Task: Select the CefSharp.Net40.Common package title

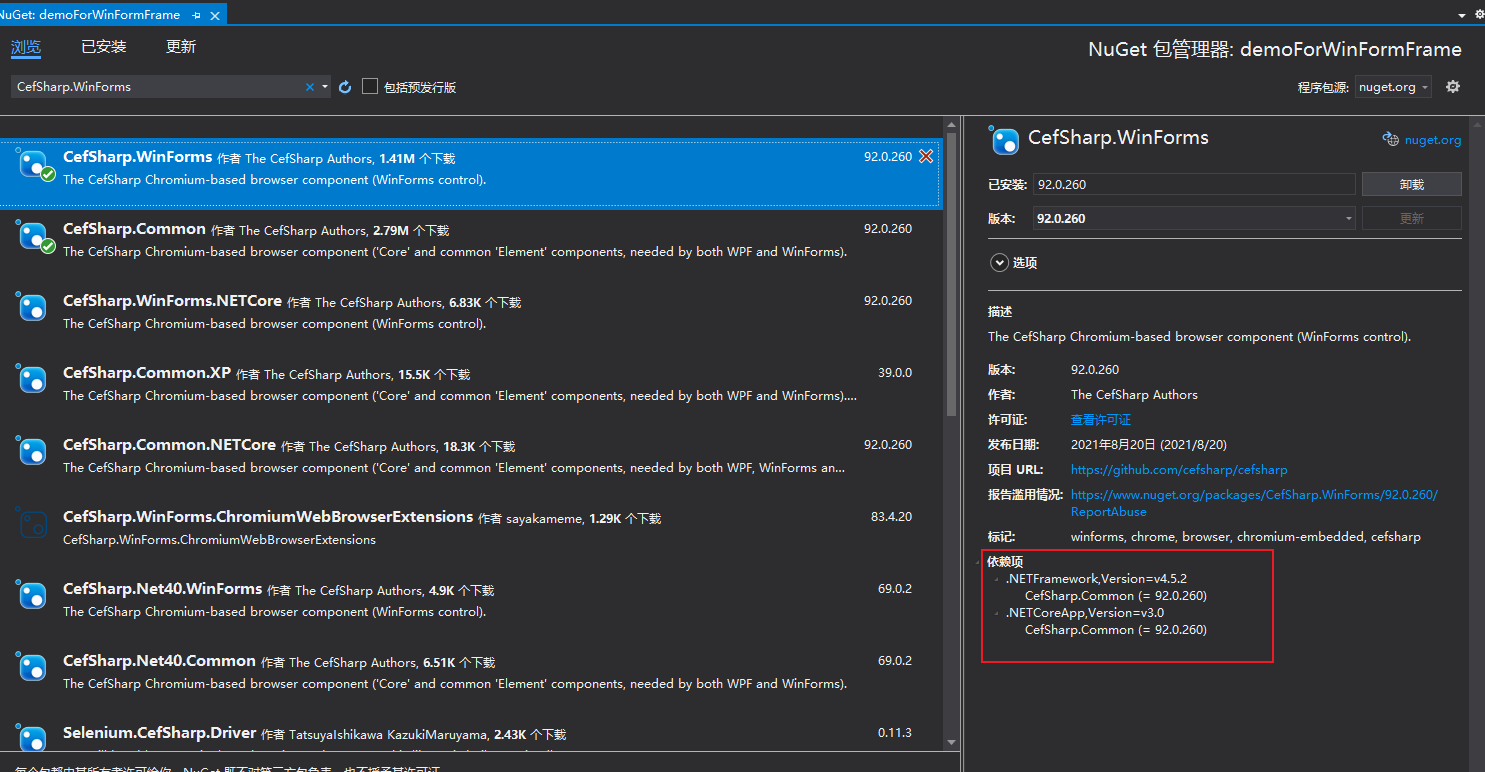Action: pyautogui.click(x=159, y=661)
